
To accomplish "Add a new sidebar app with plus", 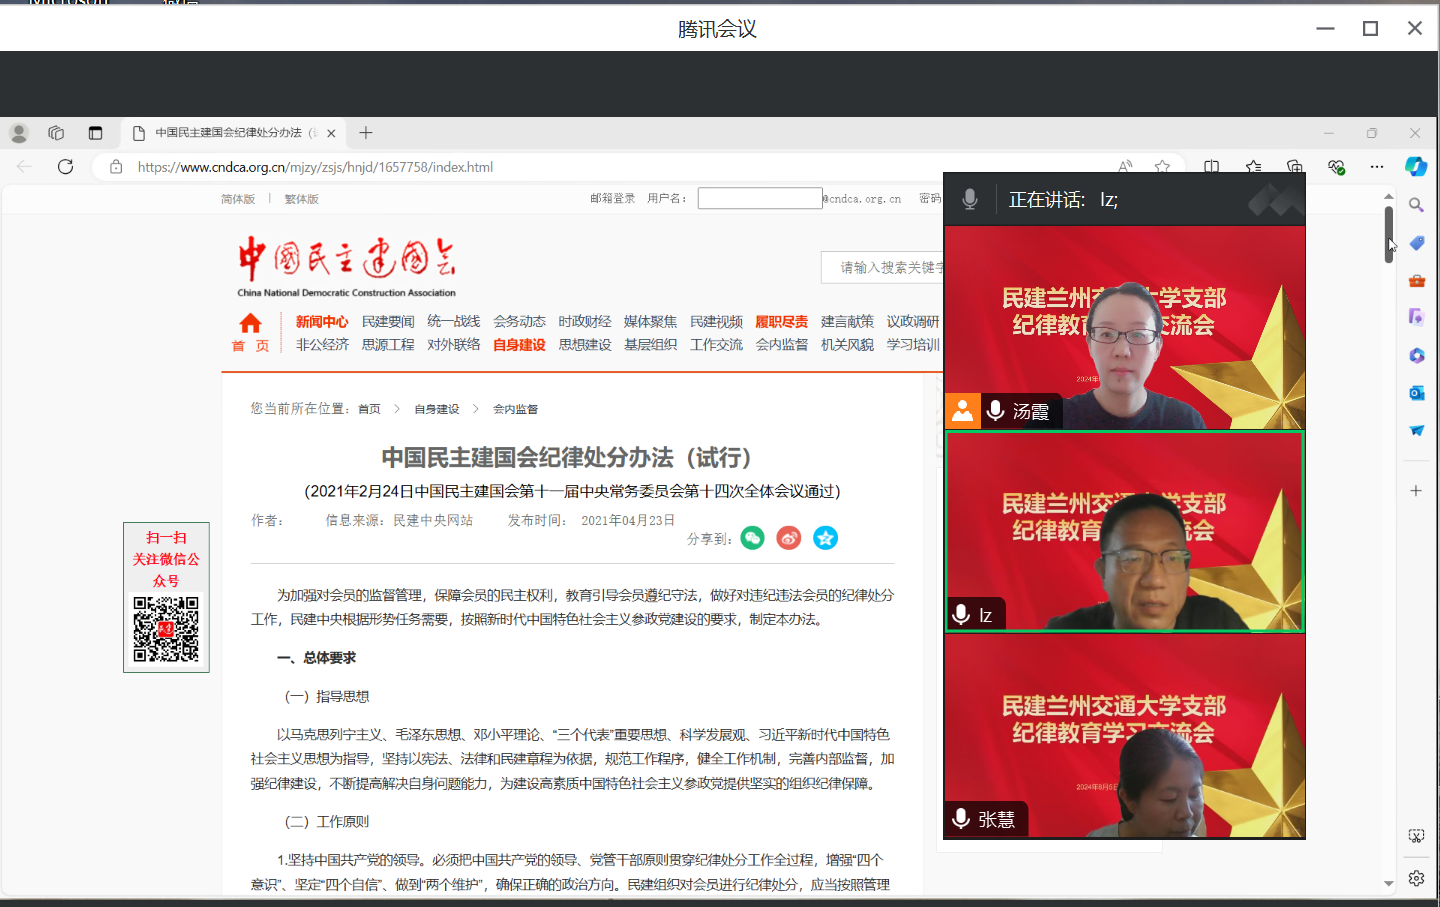I will click(x=1416, y=491).
